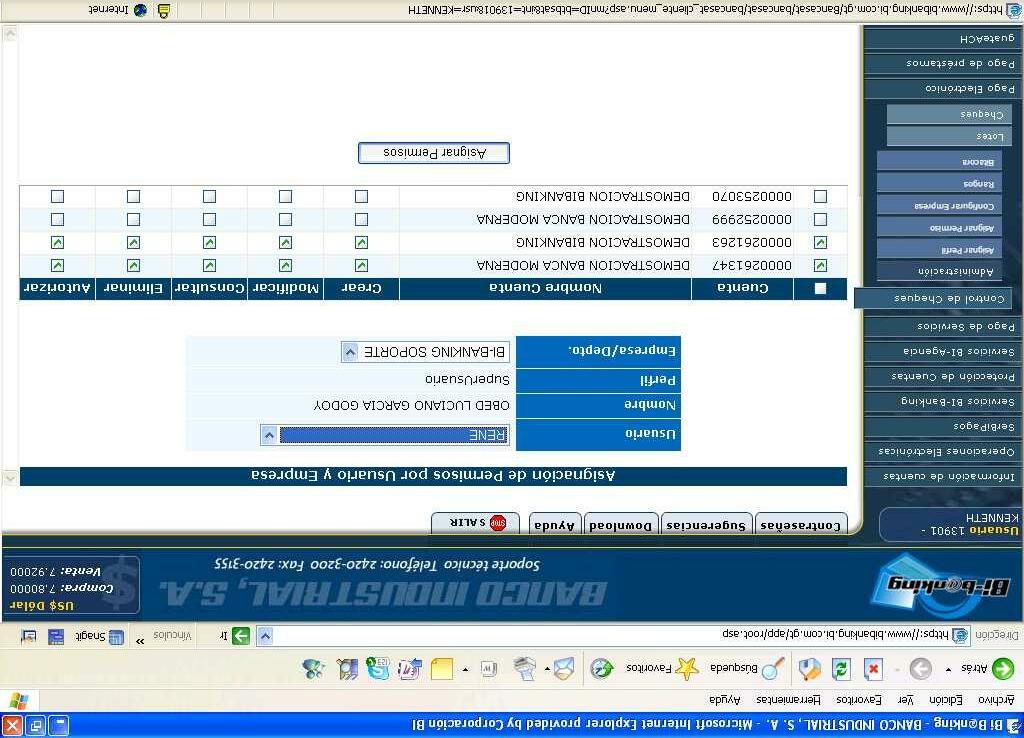
Task: Open the Herramientas menu
Action: click(x=788, y=700)
